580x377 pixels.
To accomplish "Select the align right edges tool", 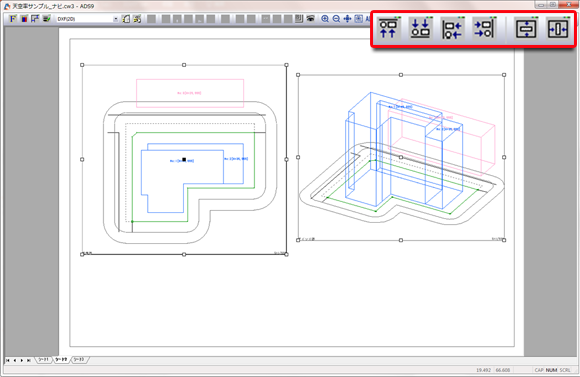I will (484, 28).
